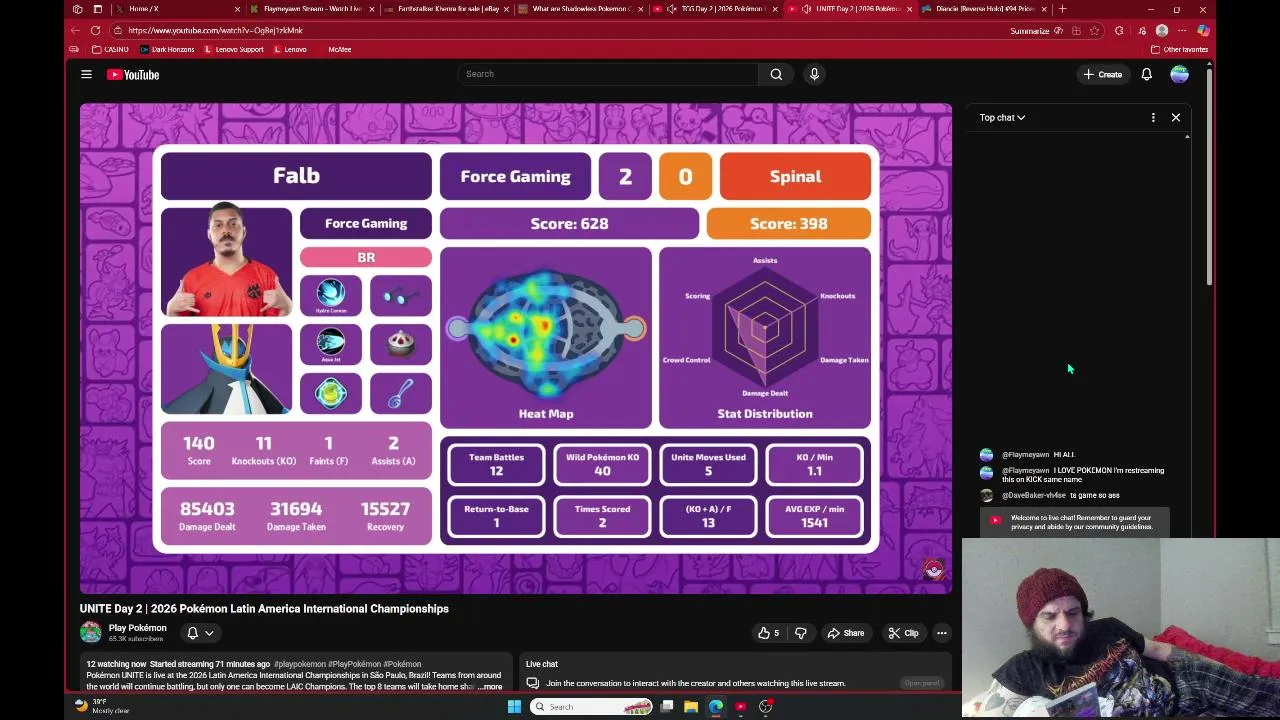Open Microsoft Edge from taskbar
Image resolution: width=1280 pixels, height=720 pixels.
click(x=716, y=707)
